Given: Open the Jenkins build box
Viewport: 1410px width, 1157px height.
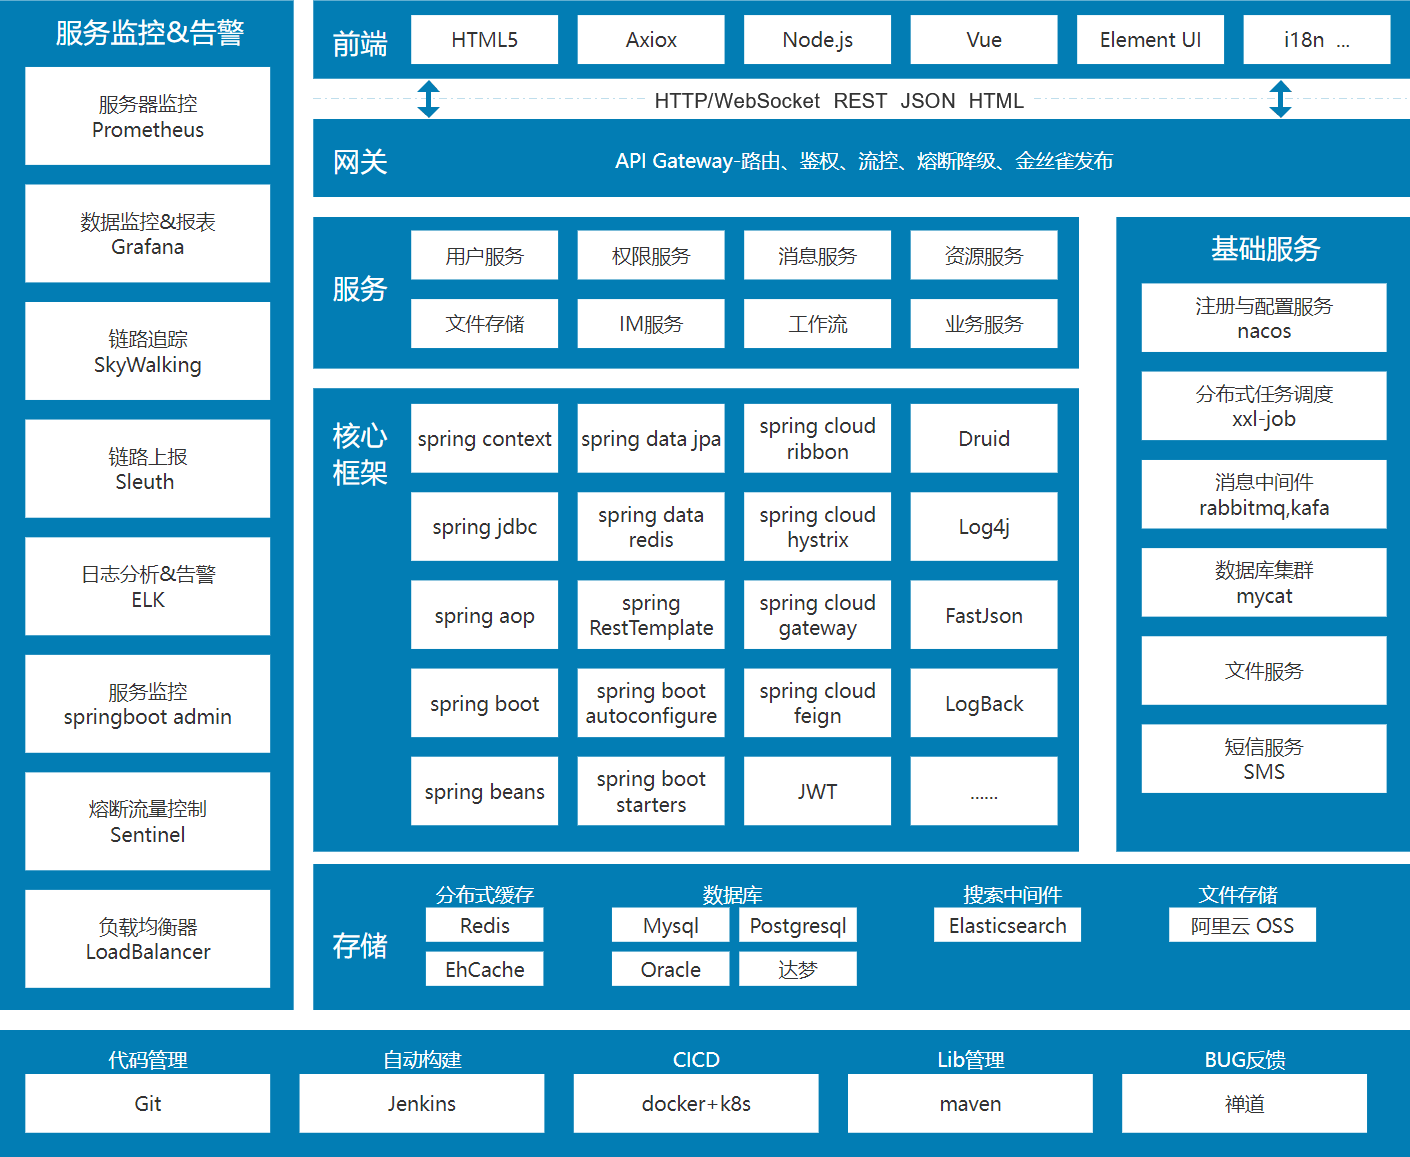Looking at the screenshot, I should (x=421, y=1103).
